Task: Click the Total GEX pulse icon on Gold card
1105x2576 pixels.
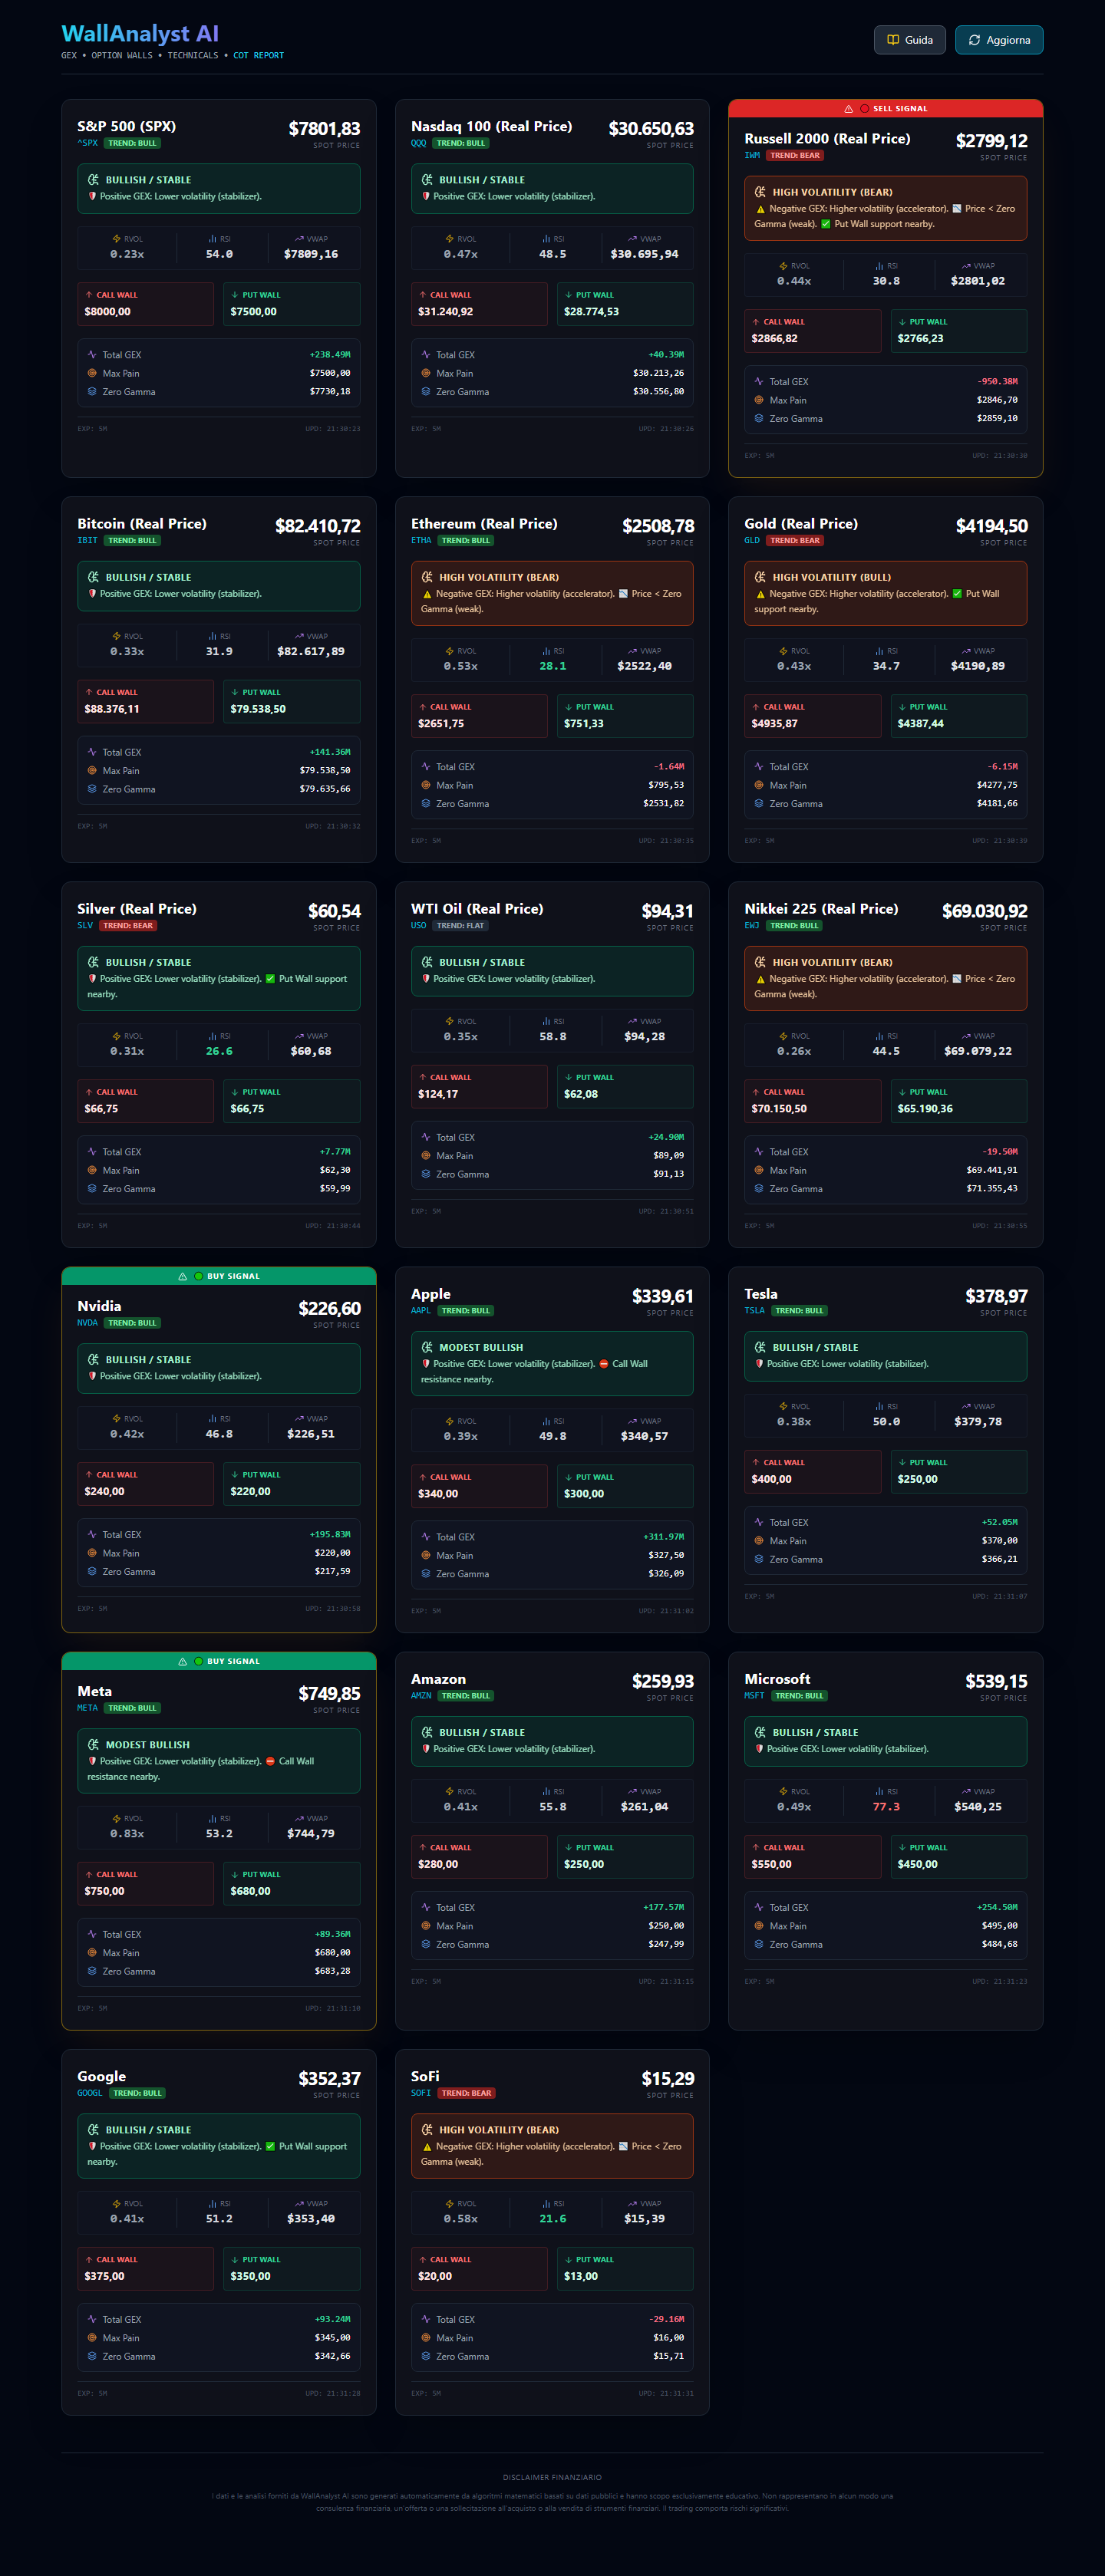Action: 759,767
